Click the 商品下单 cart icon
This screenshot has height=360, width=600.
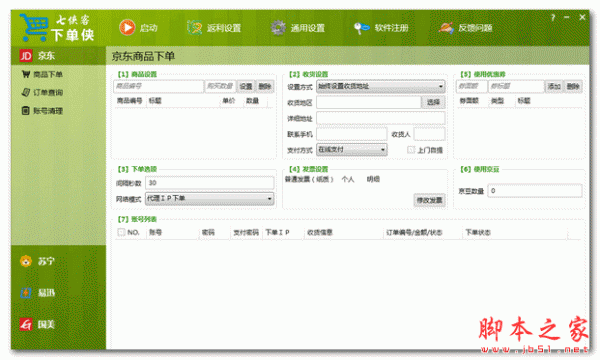26,74
